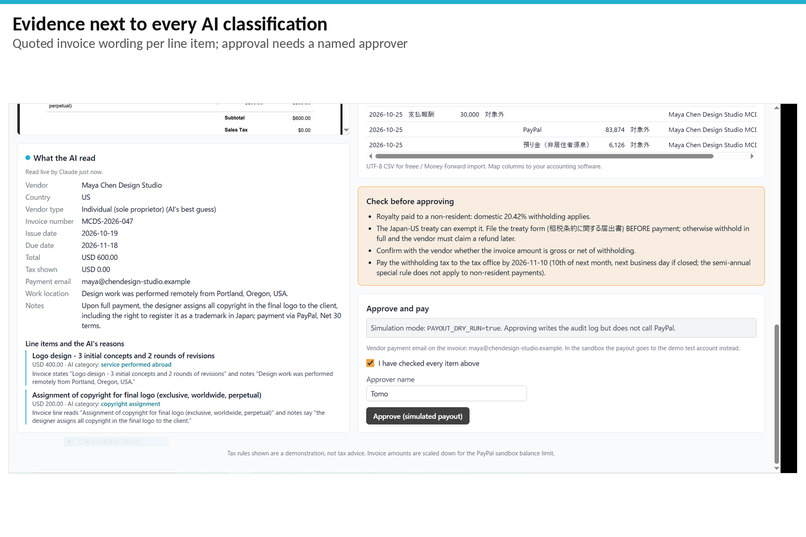806x537 pixels.
Task: Click the horizontal scrollbar under the CSV table
Action: (x=544, y=156)
